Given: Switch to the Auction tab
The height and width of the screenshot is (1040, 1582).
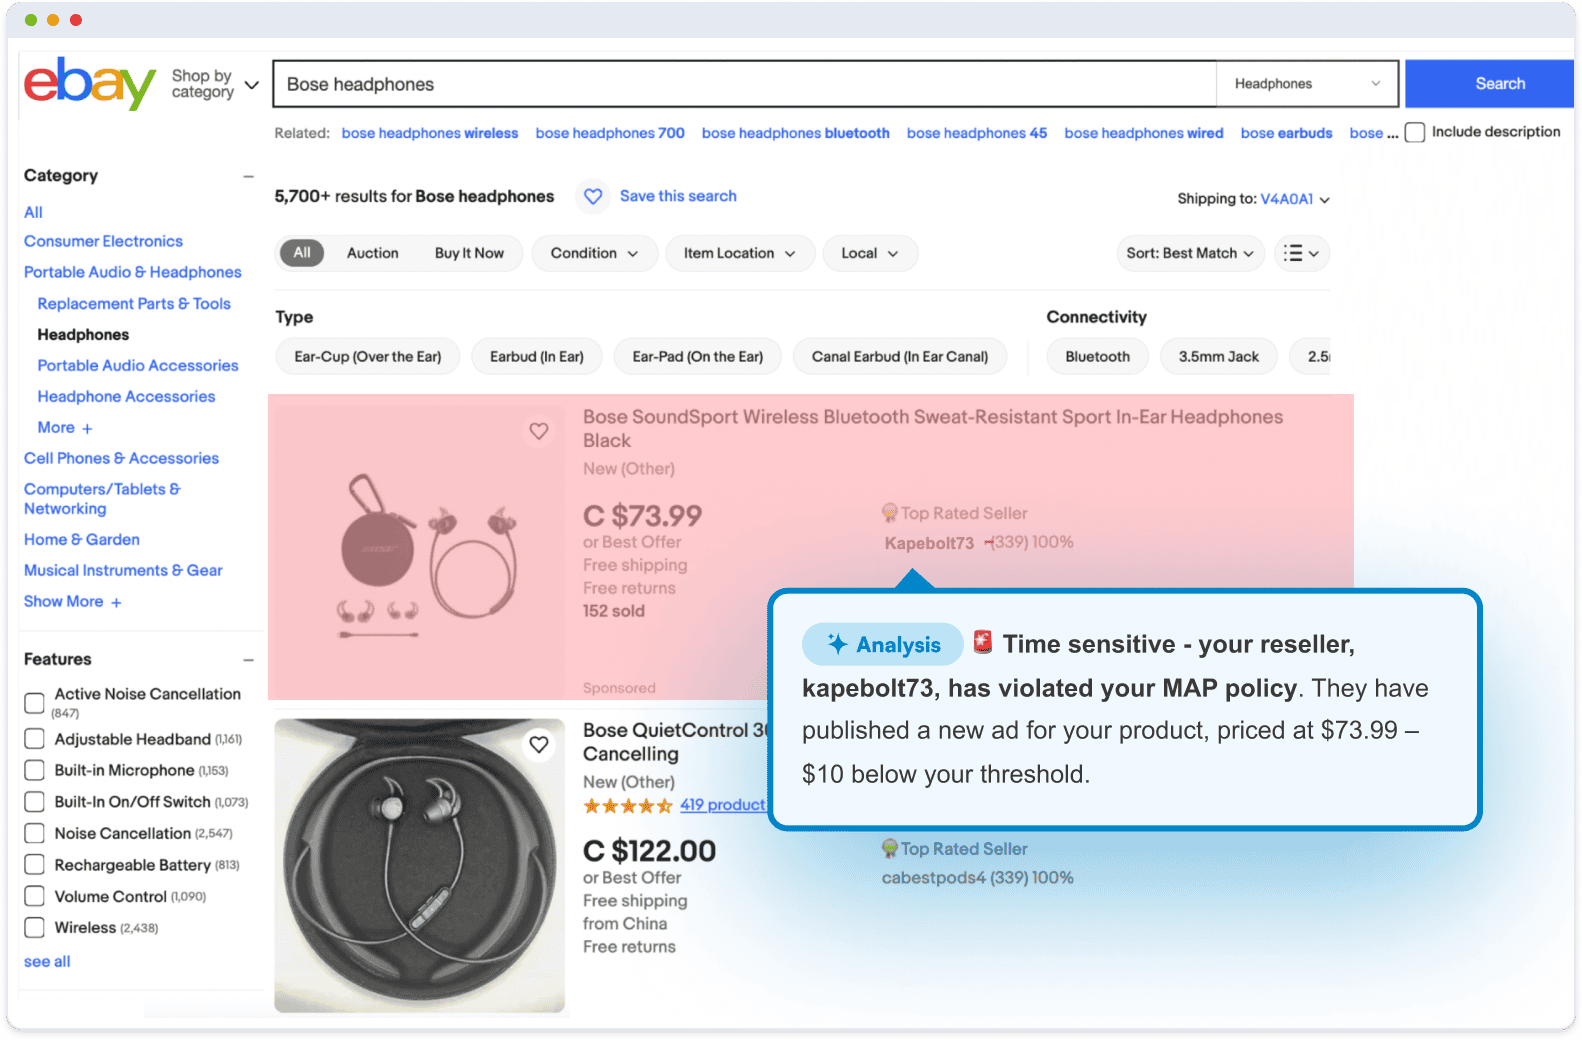Looking at the screenshot, I should click(373, 253).
